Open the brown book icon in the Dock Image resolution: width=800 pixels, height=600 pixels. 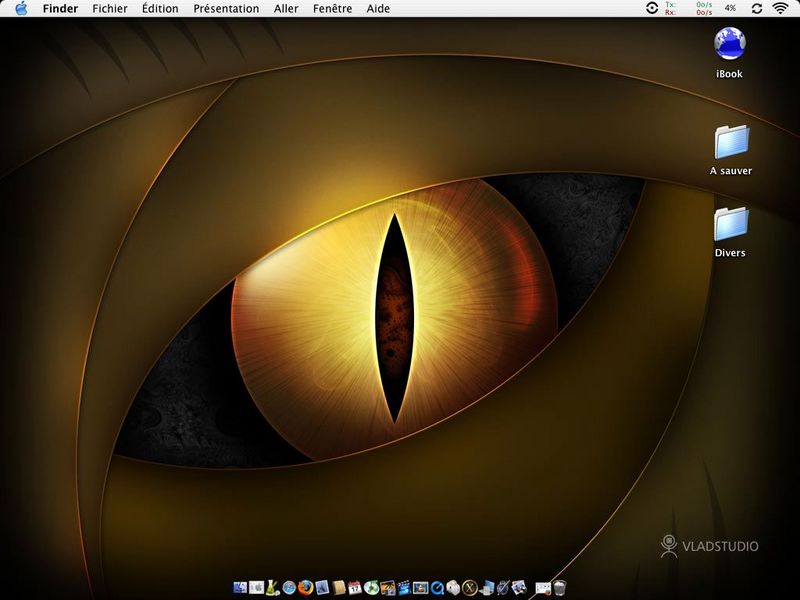click(339, 588)
